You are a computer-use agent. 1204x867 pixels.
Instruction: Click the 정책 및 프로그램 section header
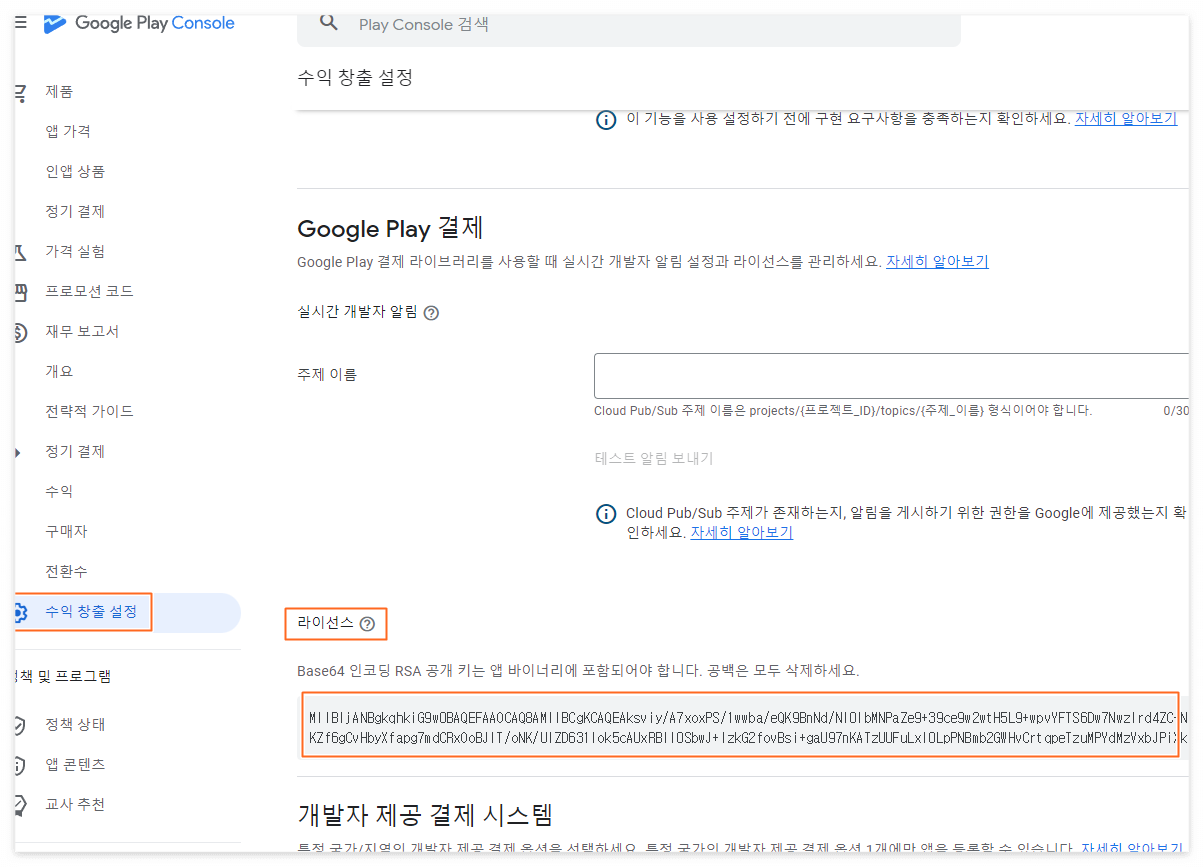tap(65, 676)
